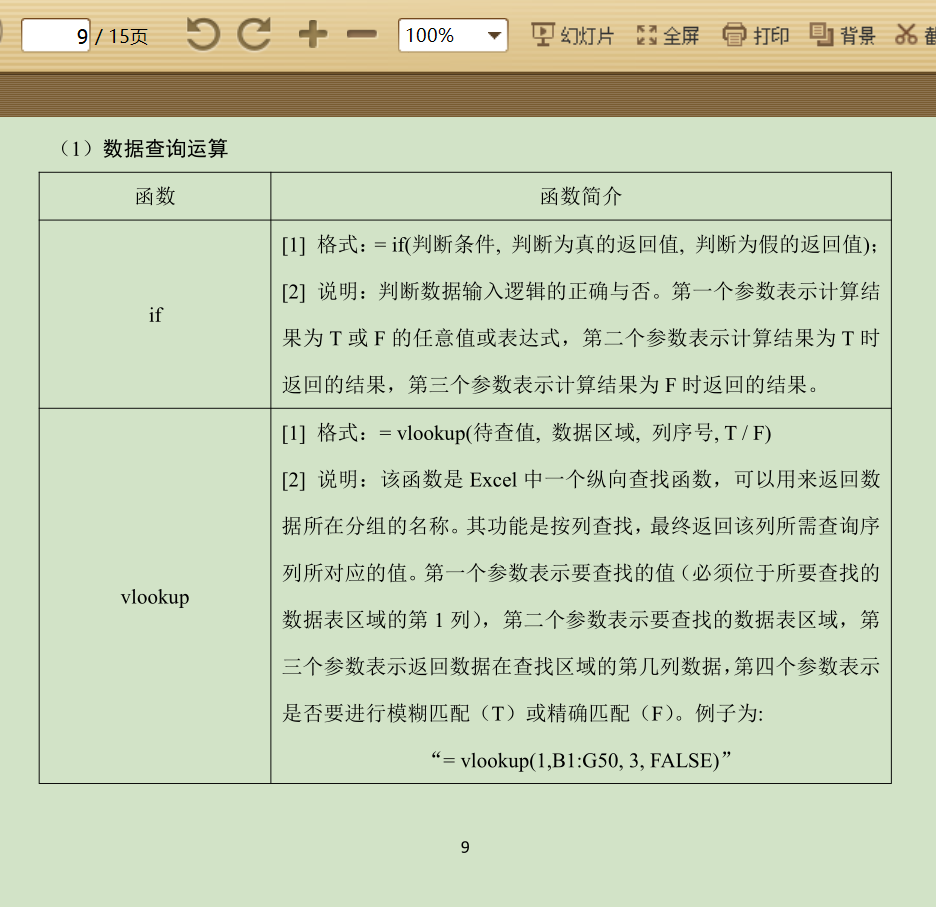
Task: Start 幻灯片 slideshow mode
Action: click(x=572, y=35)
